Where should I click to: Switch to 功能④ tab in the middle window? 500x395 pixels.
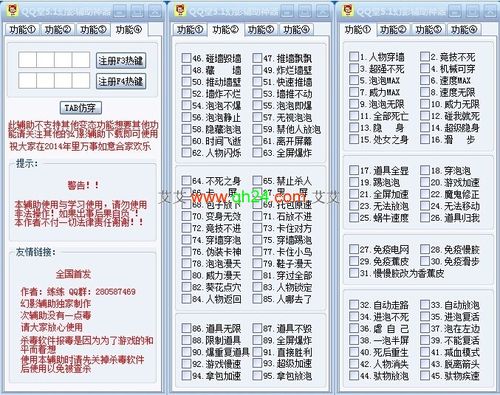point(296,30)
